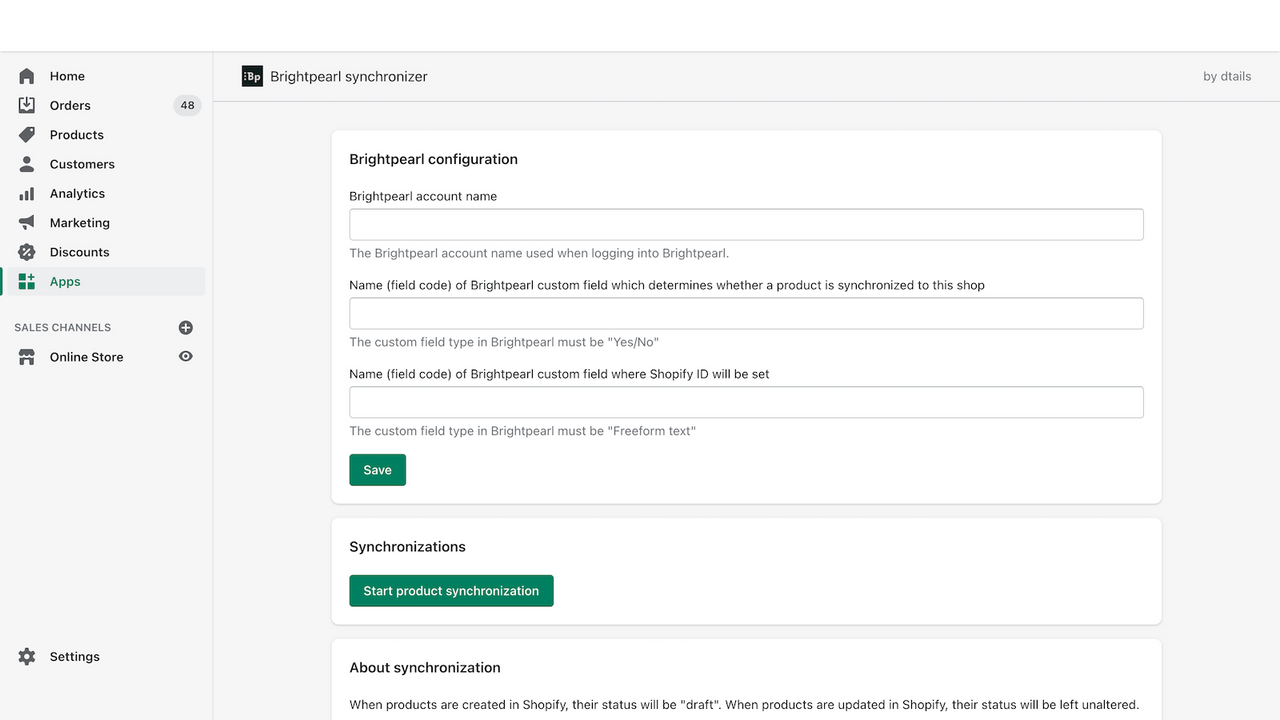Click the 'must be "Yes/No"' help text
The width and height of the screenshot is (1280, 720).
(504, 342)
